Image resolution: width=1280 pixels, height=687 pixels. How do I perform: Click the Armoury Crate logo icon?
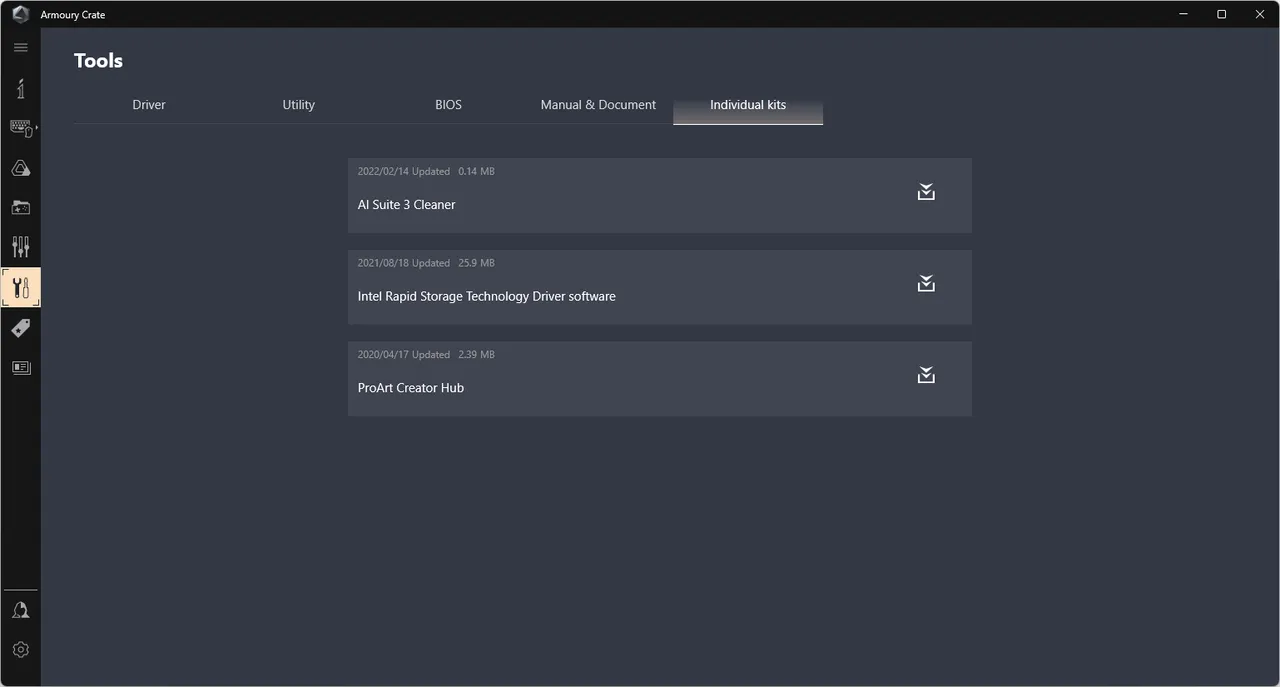click(x=20, y=14)
